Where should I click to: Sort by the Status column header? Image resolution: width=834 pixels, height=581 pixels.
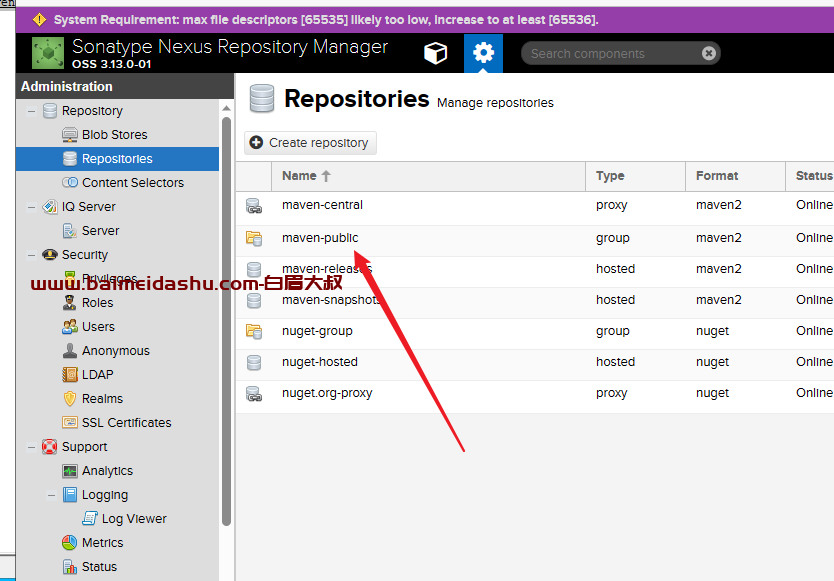pyautogui.click(x=810, y=176)
